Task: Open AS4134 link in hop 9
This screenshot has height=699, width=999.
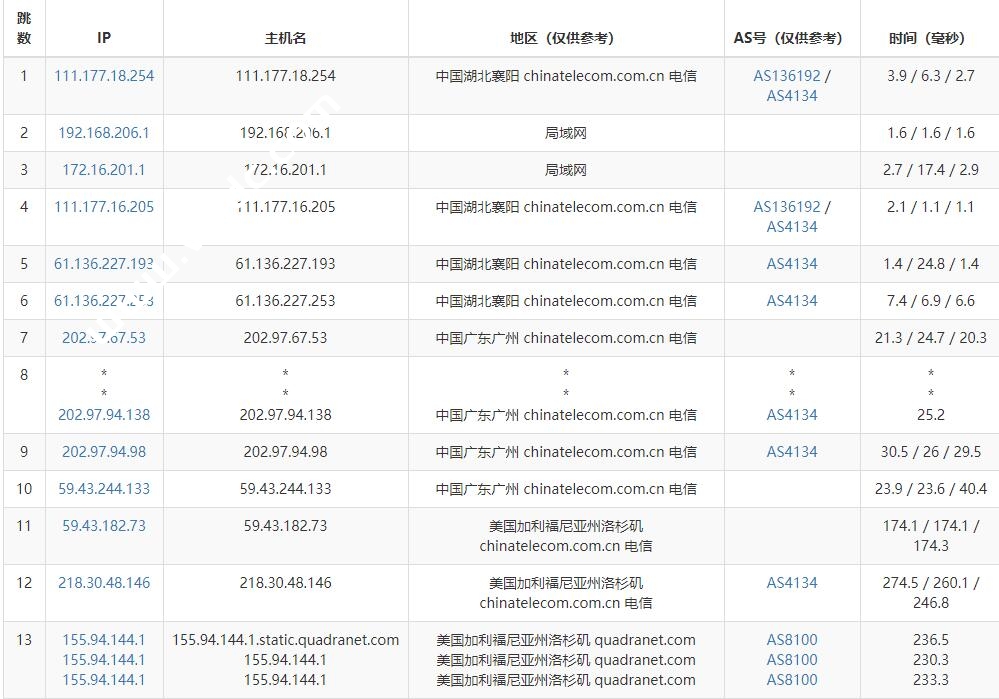Action: [x=792, y=452]
